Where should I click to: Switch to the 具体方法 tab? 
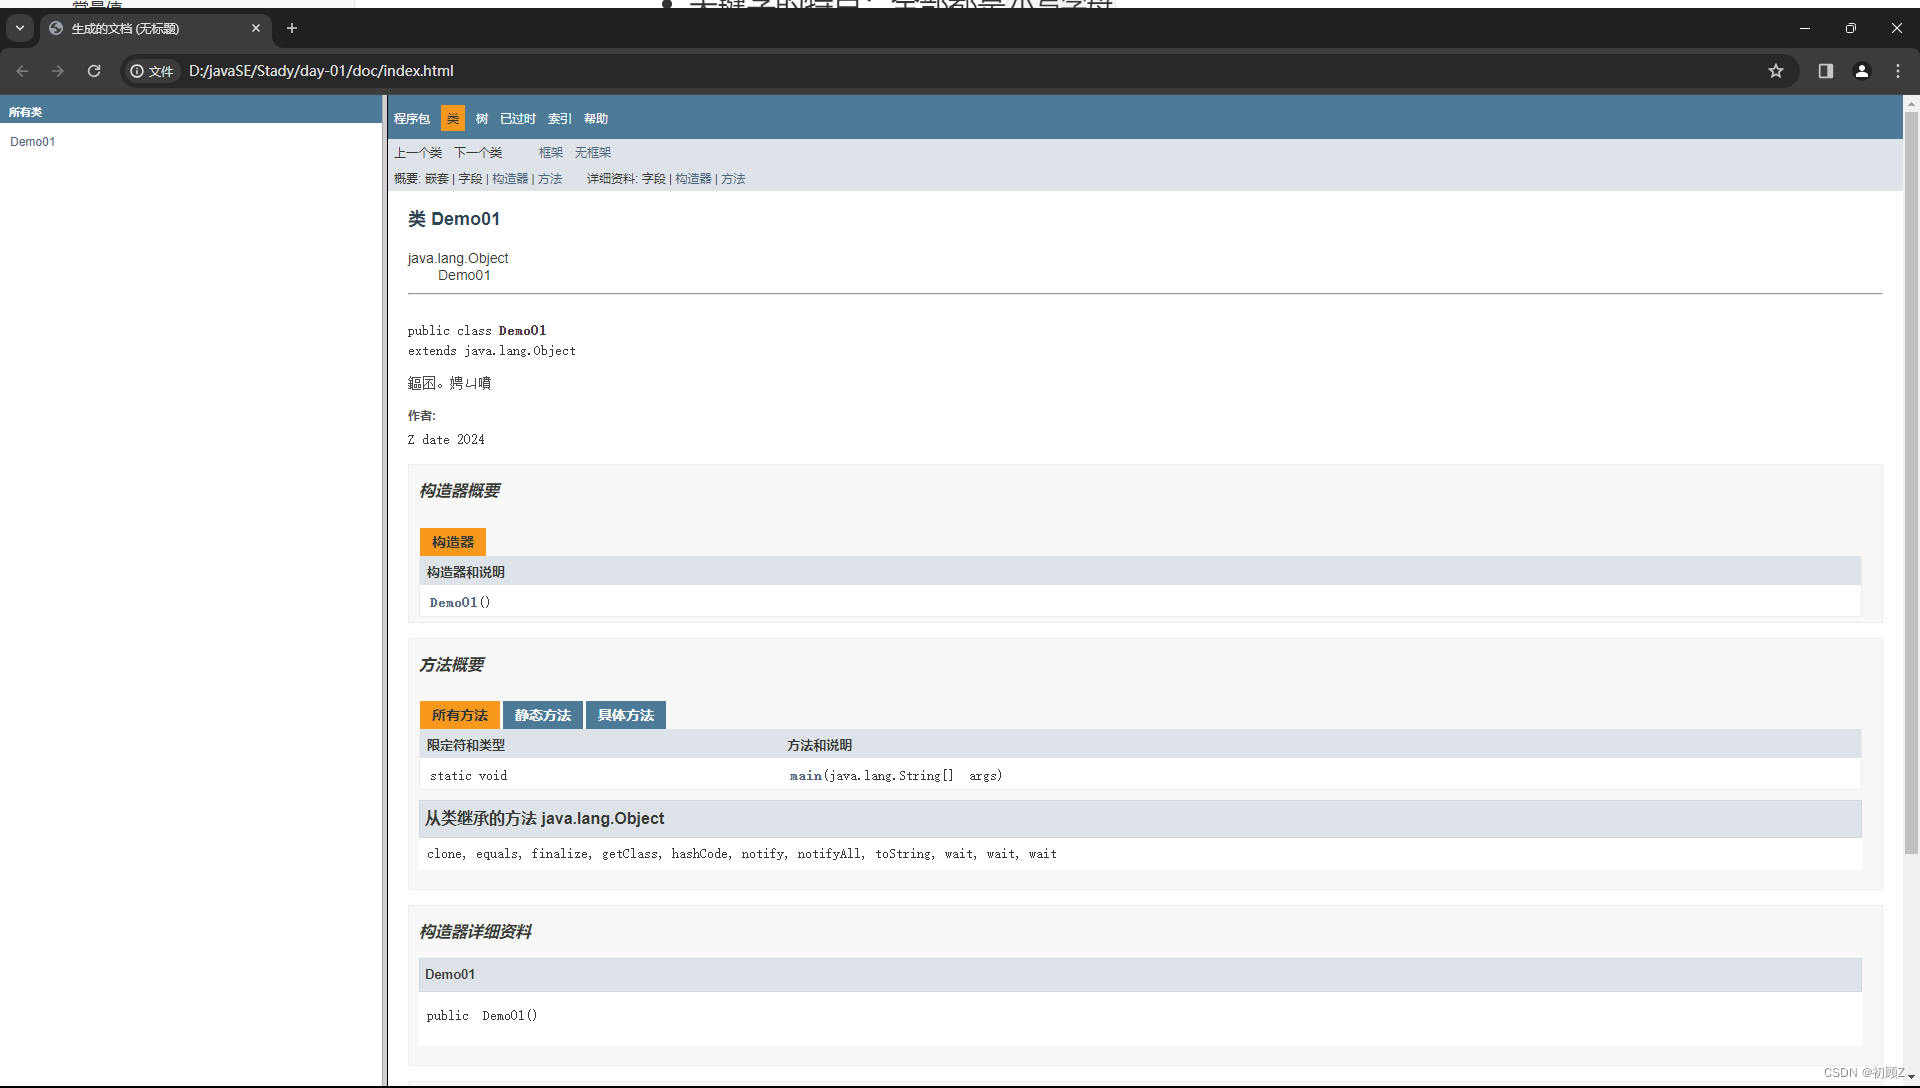pos(625,715)
